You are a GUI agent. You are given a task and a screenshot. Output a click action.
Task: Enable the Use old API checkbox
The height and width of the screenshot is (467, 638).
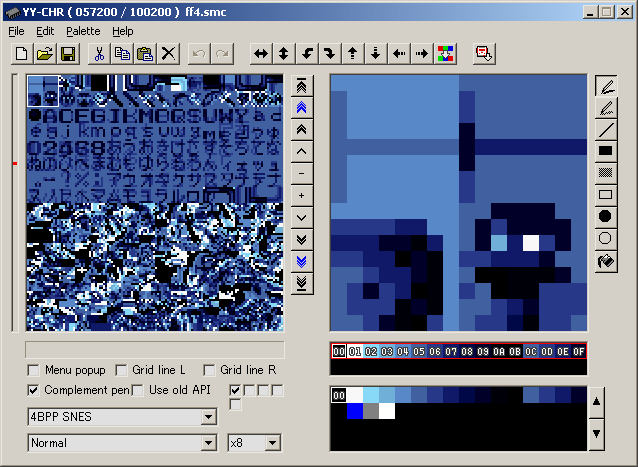pyautogui.click(x=138, y=391)
